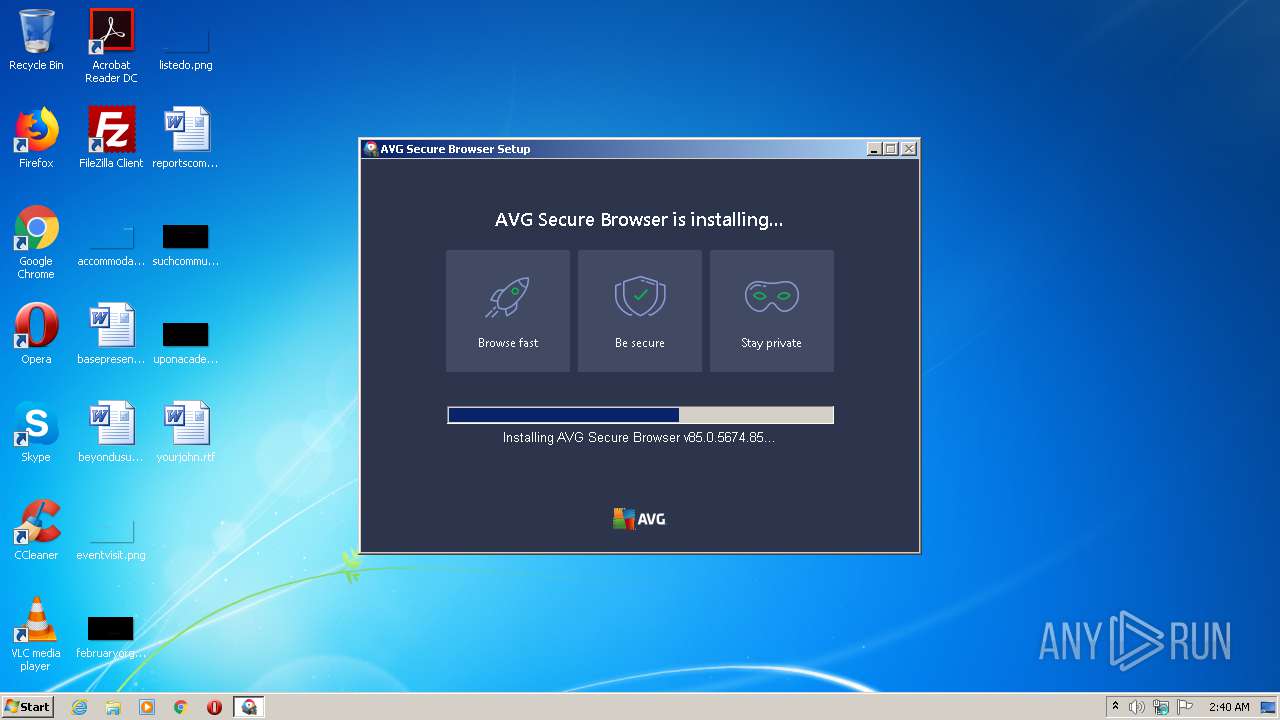This screenshot has width=1280, height=720.
Task: Click 'AVG Secure Browser is installing...' heading
Action: coord(639,219)
